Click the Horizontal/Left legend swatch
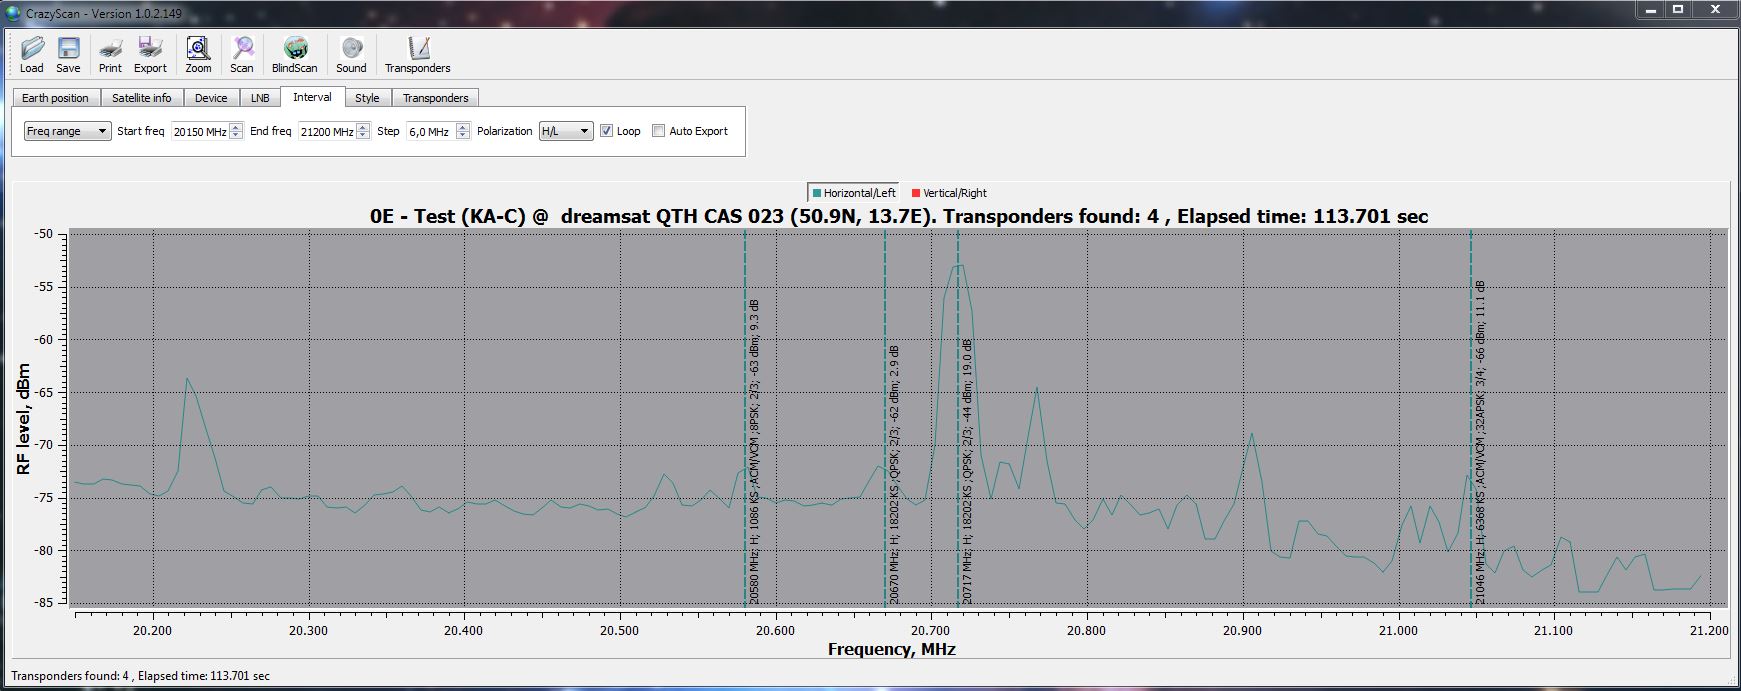This screenshot has height=691, width=1741. point(817,193)
